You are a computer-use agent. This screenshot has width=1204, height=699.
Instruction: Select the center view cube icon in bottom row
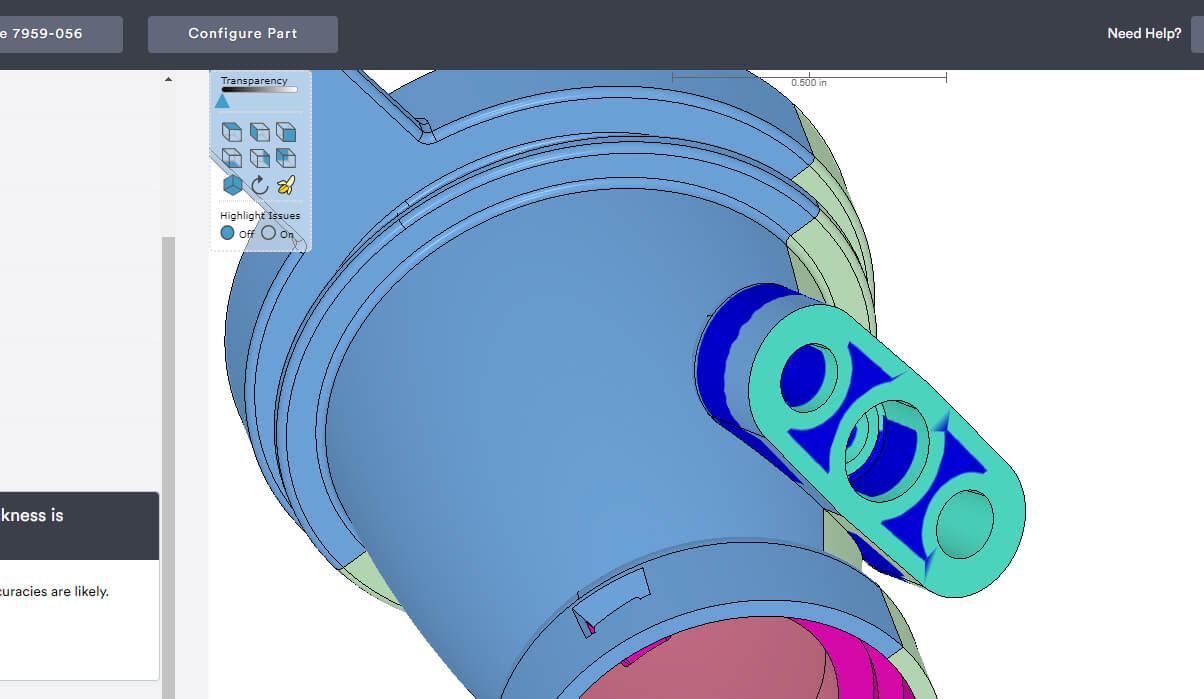point(258,157)
